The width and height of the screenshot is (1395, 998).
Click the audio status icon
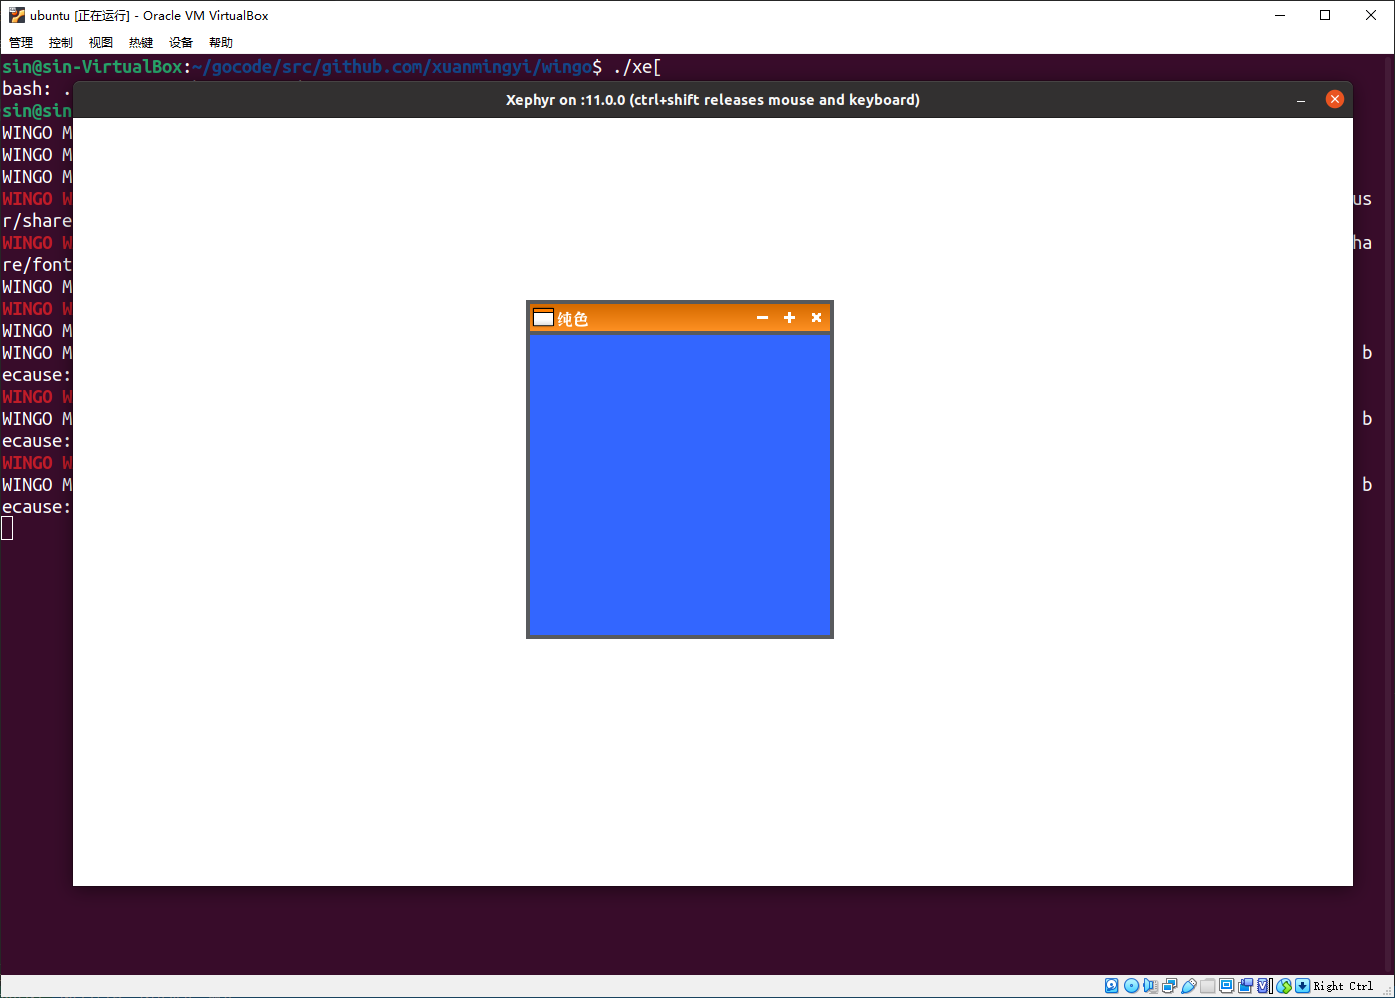(1150, 986)
